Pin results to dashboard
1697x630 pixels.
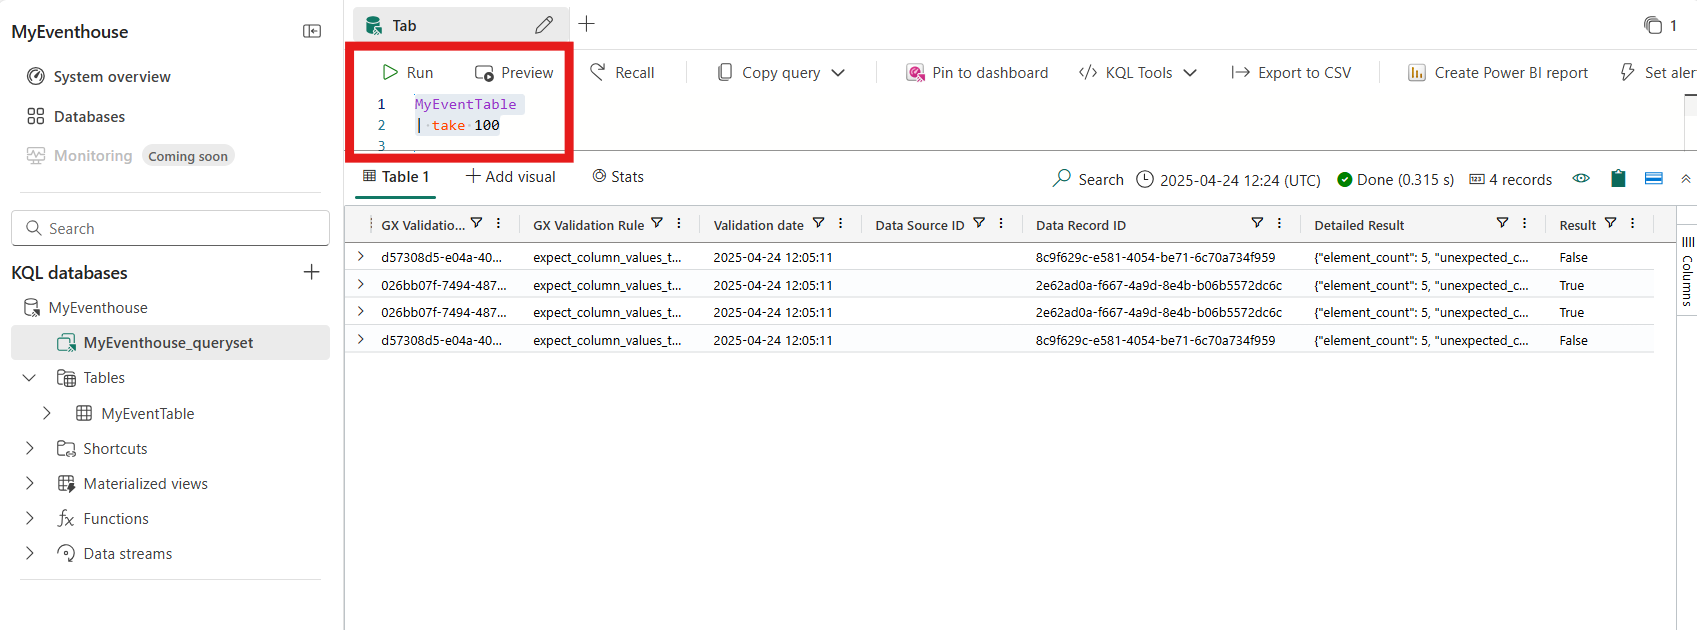[x=977, y=73]
